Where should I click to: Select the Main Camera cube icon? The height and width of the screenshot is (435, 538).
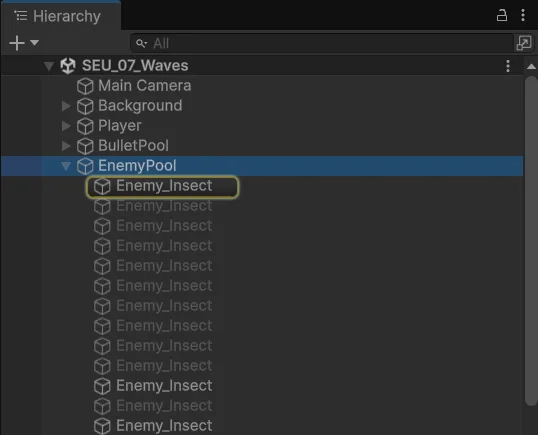(x=85, y=86)
